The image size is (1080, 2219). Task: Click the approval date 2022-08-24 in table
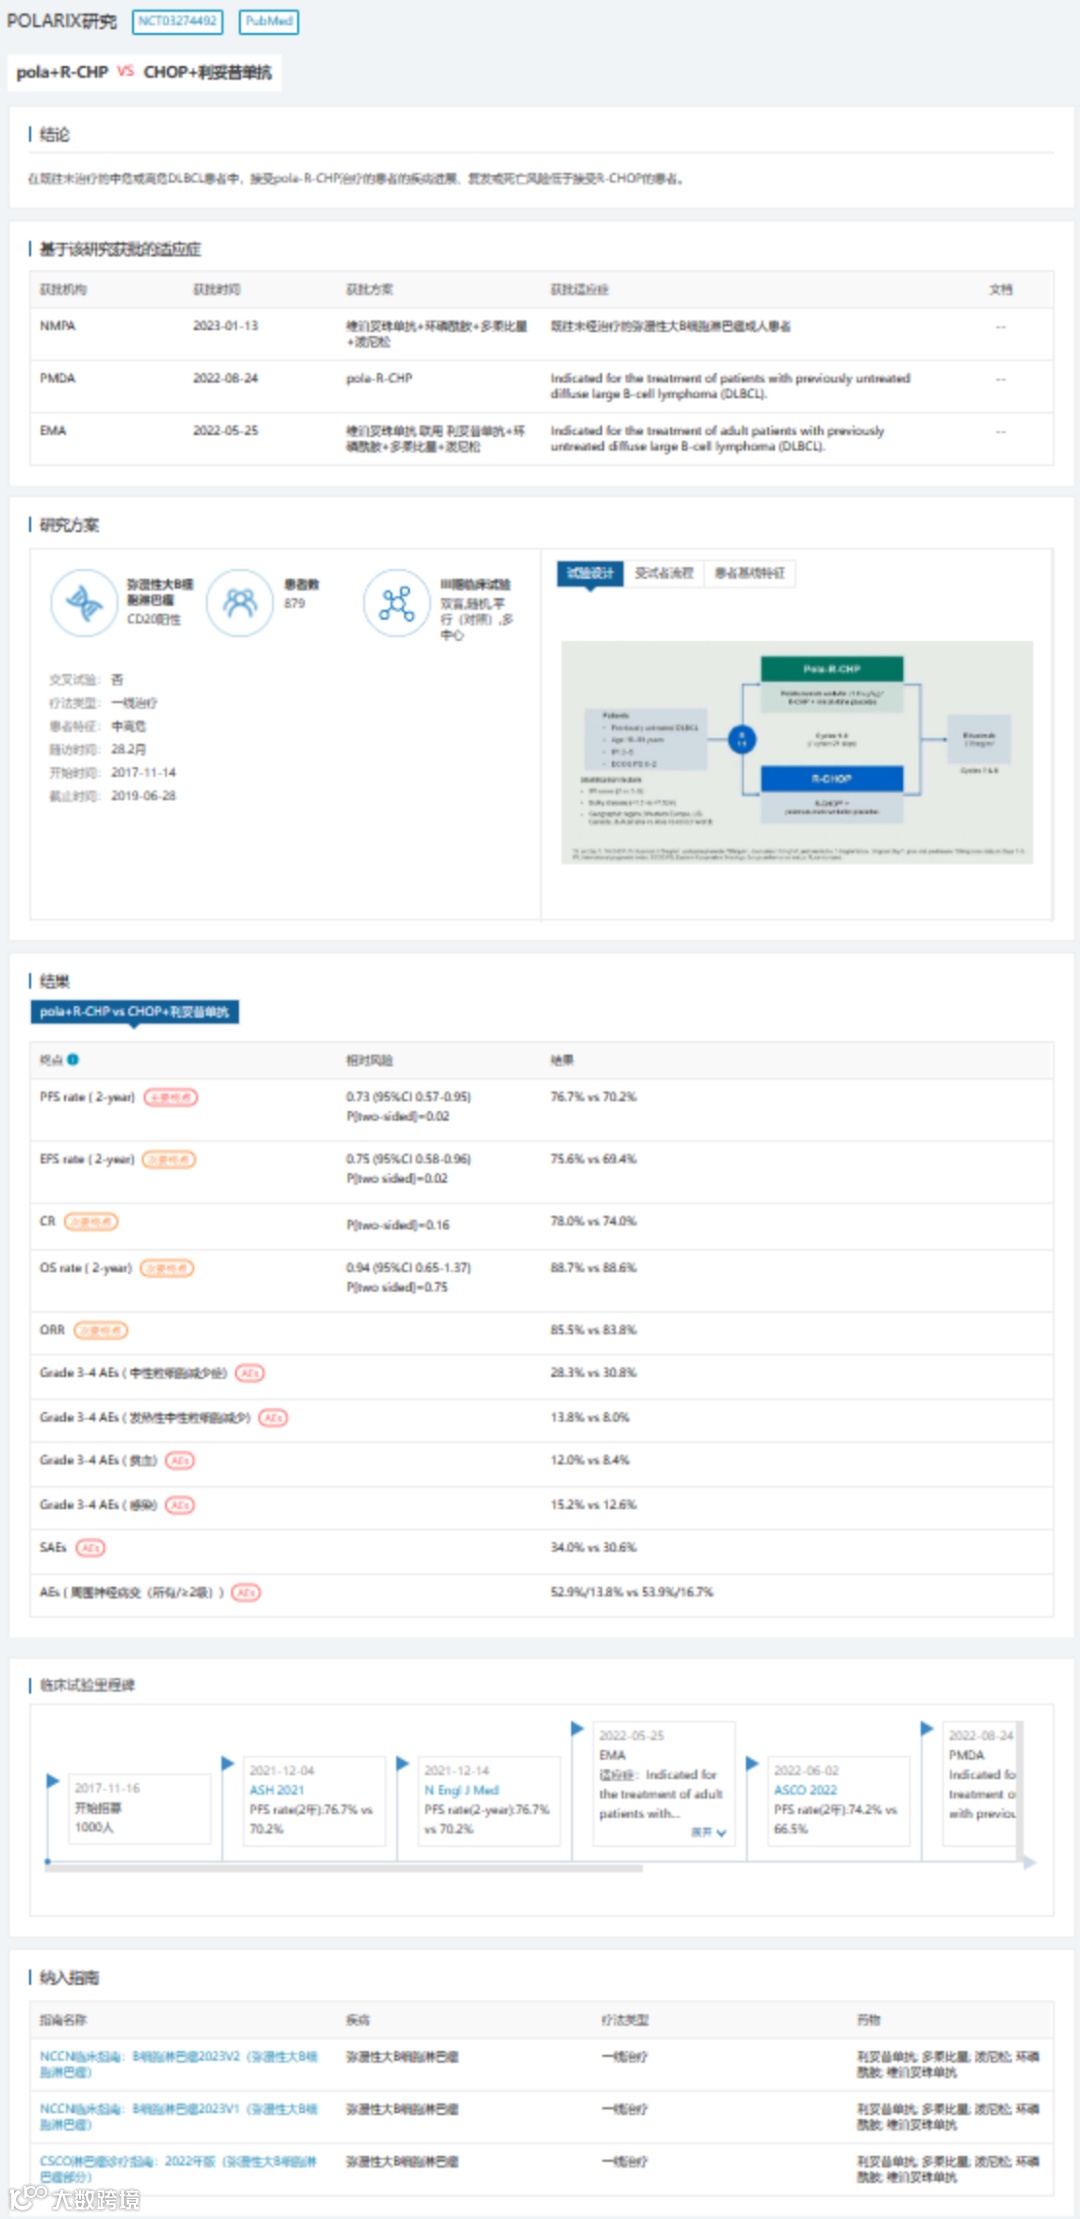(225, 378)
